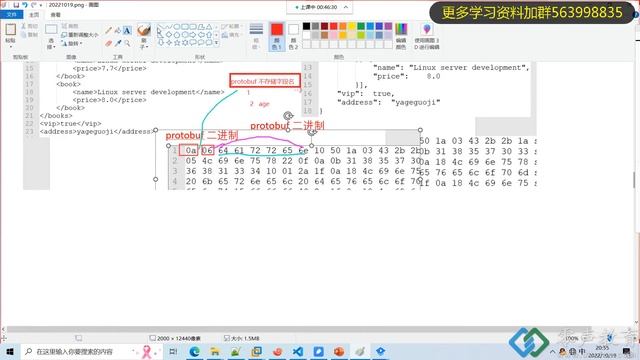Click the Brushes icon
This screenshot has width=640, height=360.
144,30
